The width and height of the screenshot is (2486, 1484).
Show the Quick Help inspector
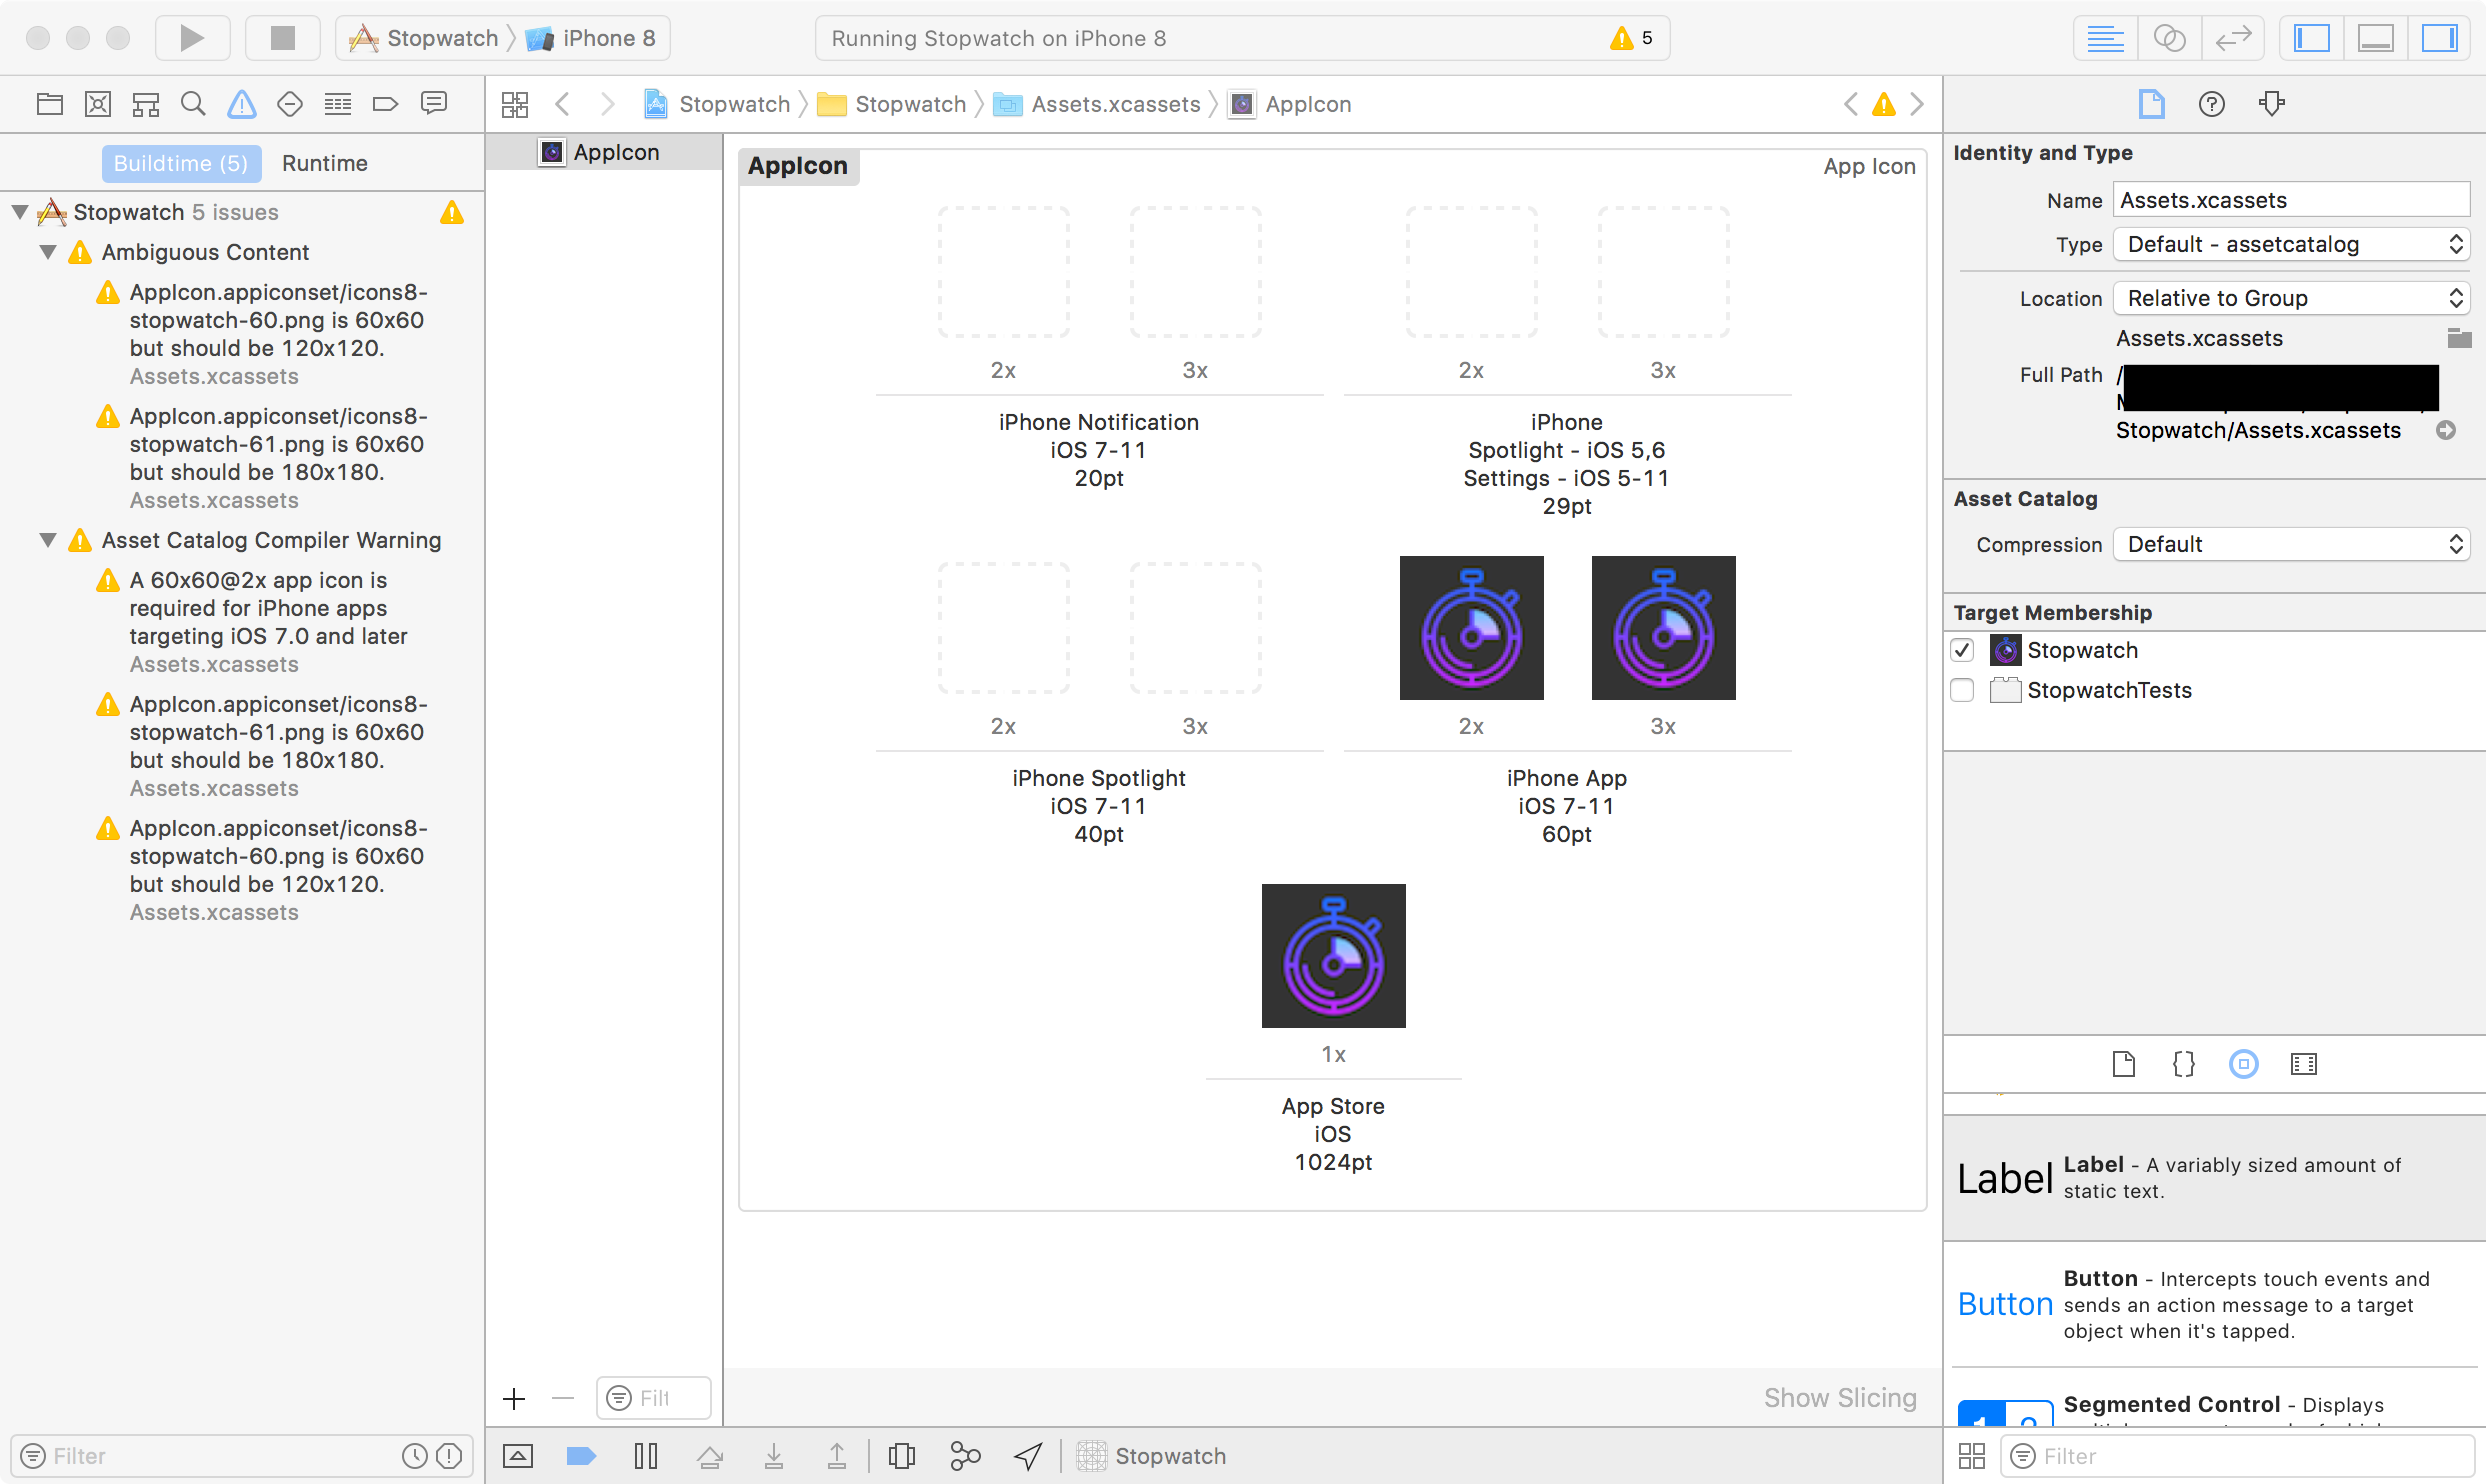pyautogui.click(x=2211, y=104)
